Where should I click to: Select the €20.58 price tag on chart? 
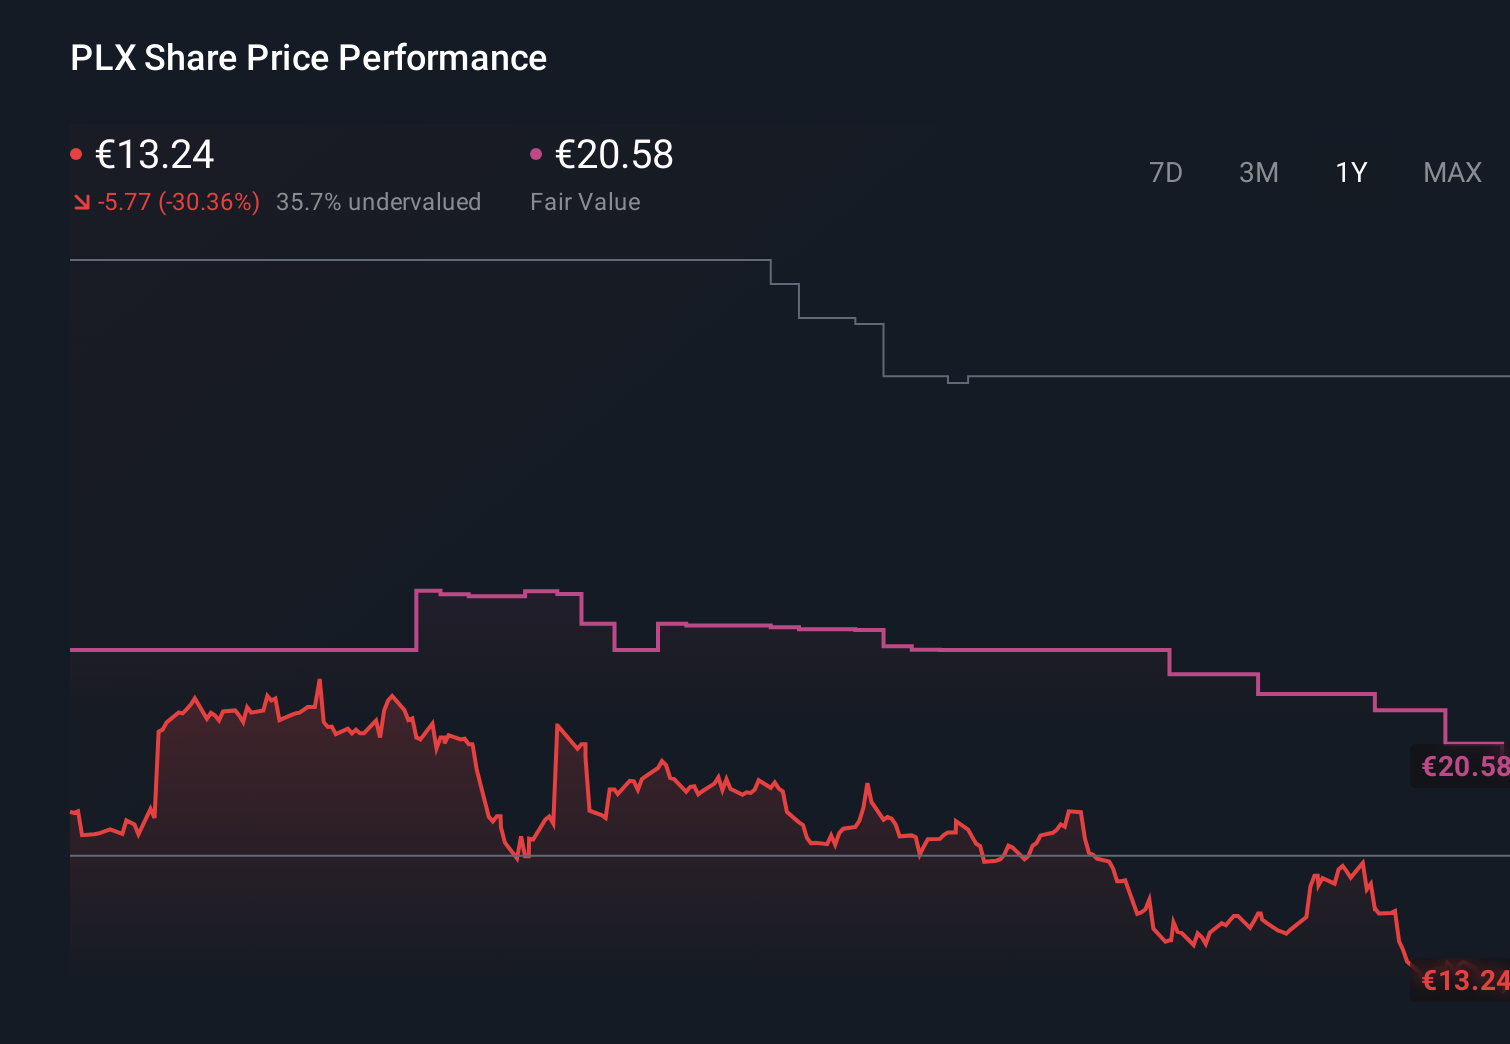[x=1463, y=767]
